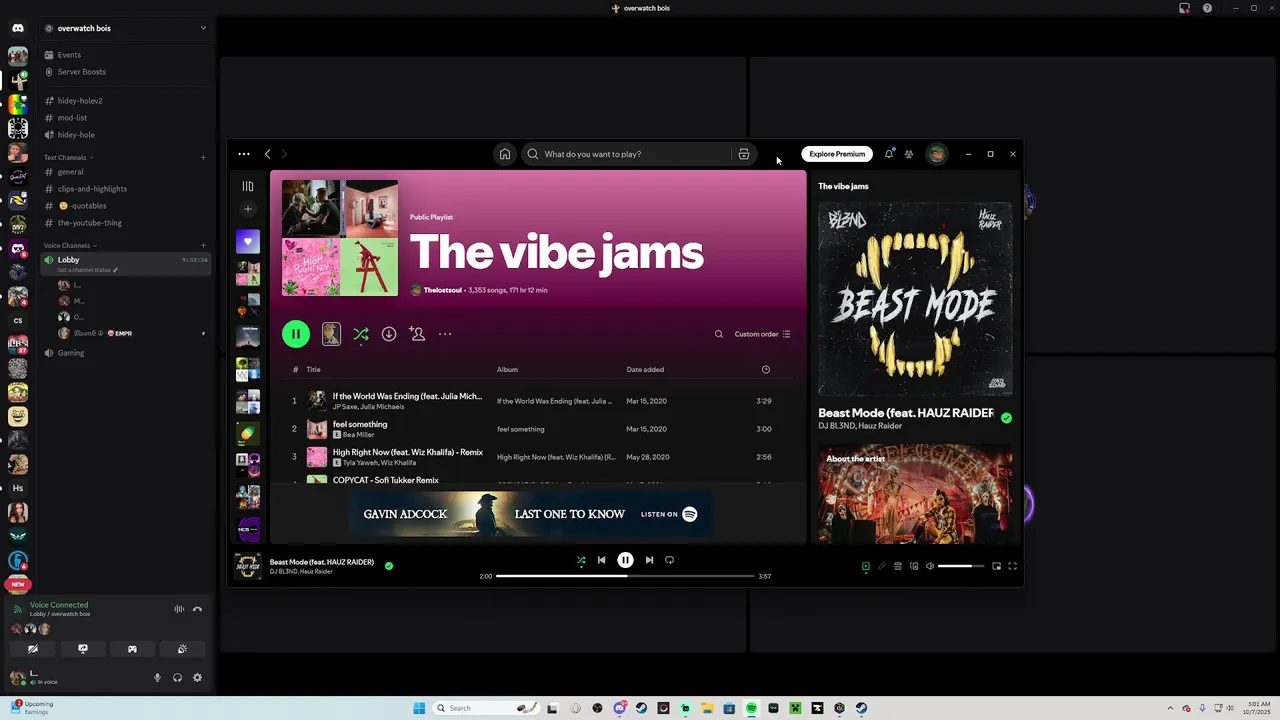Toggle Now Playing view panel
The image size is (1280, 720).
[x=866, y=566]
